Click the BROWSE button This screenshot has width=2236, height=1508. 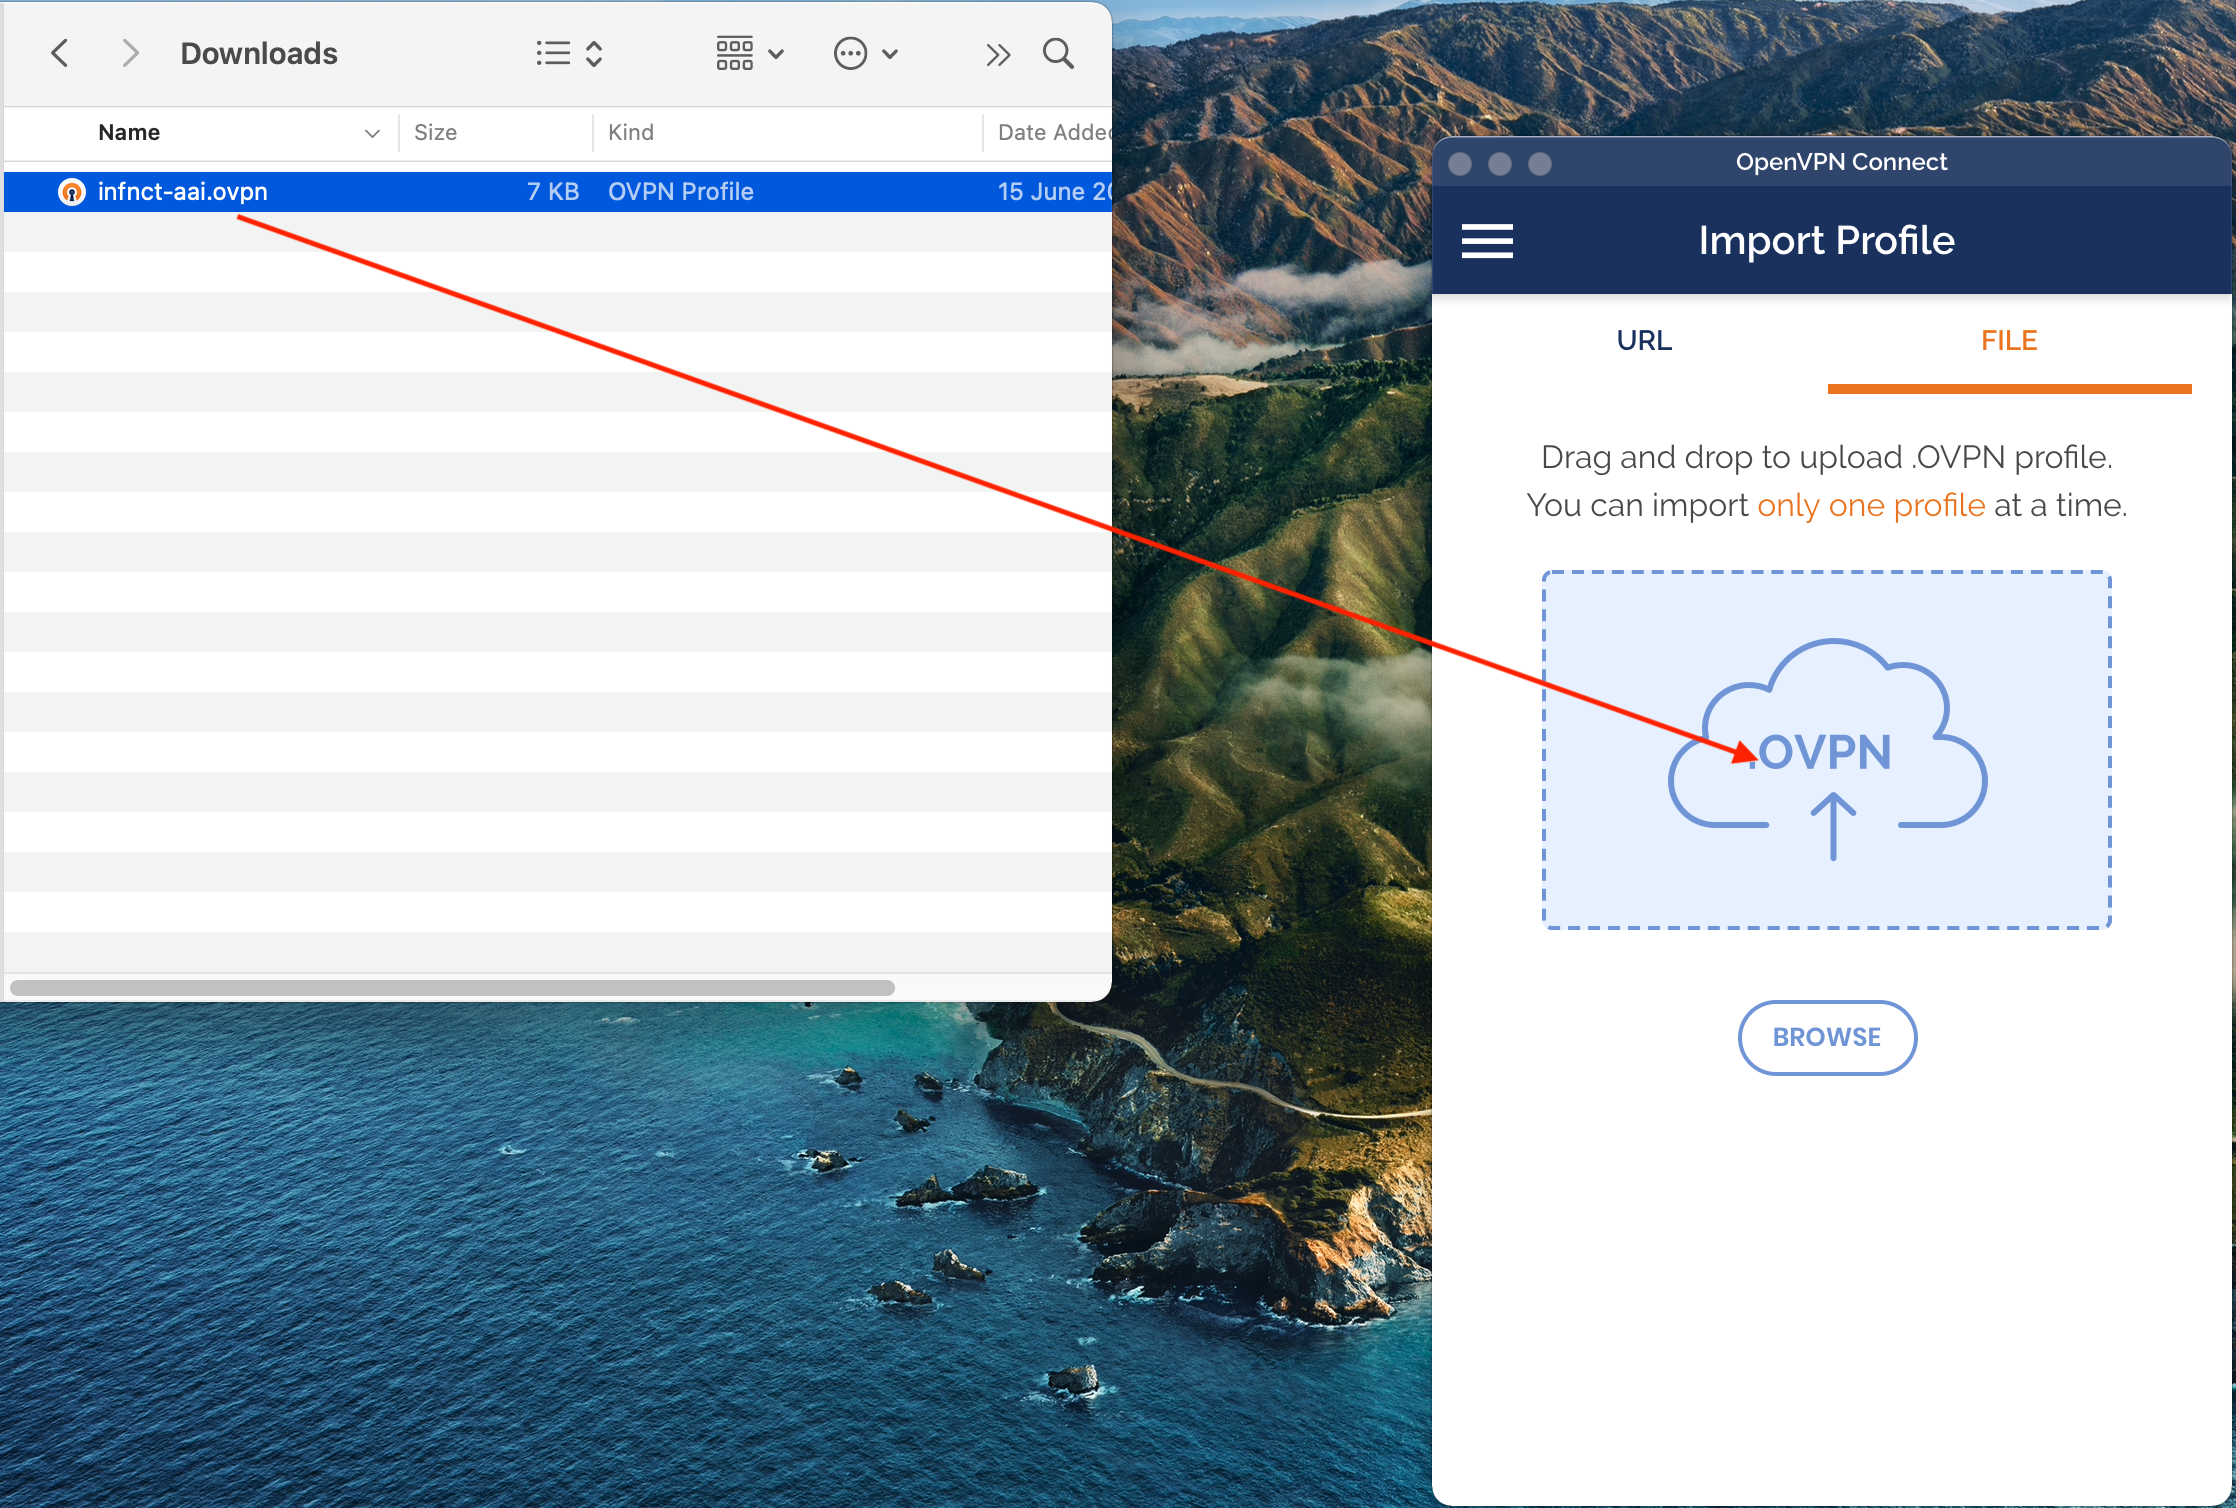click(1826, 1037)
